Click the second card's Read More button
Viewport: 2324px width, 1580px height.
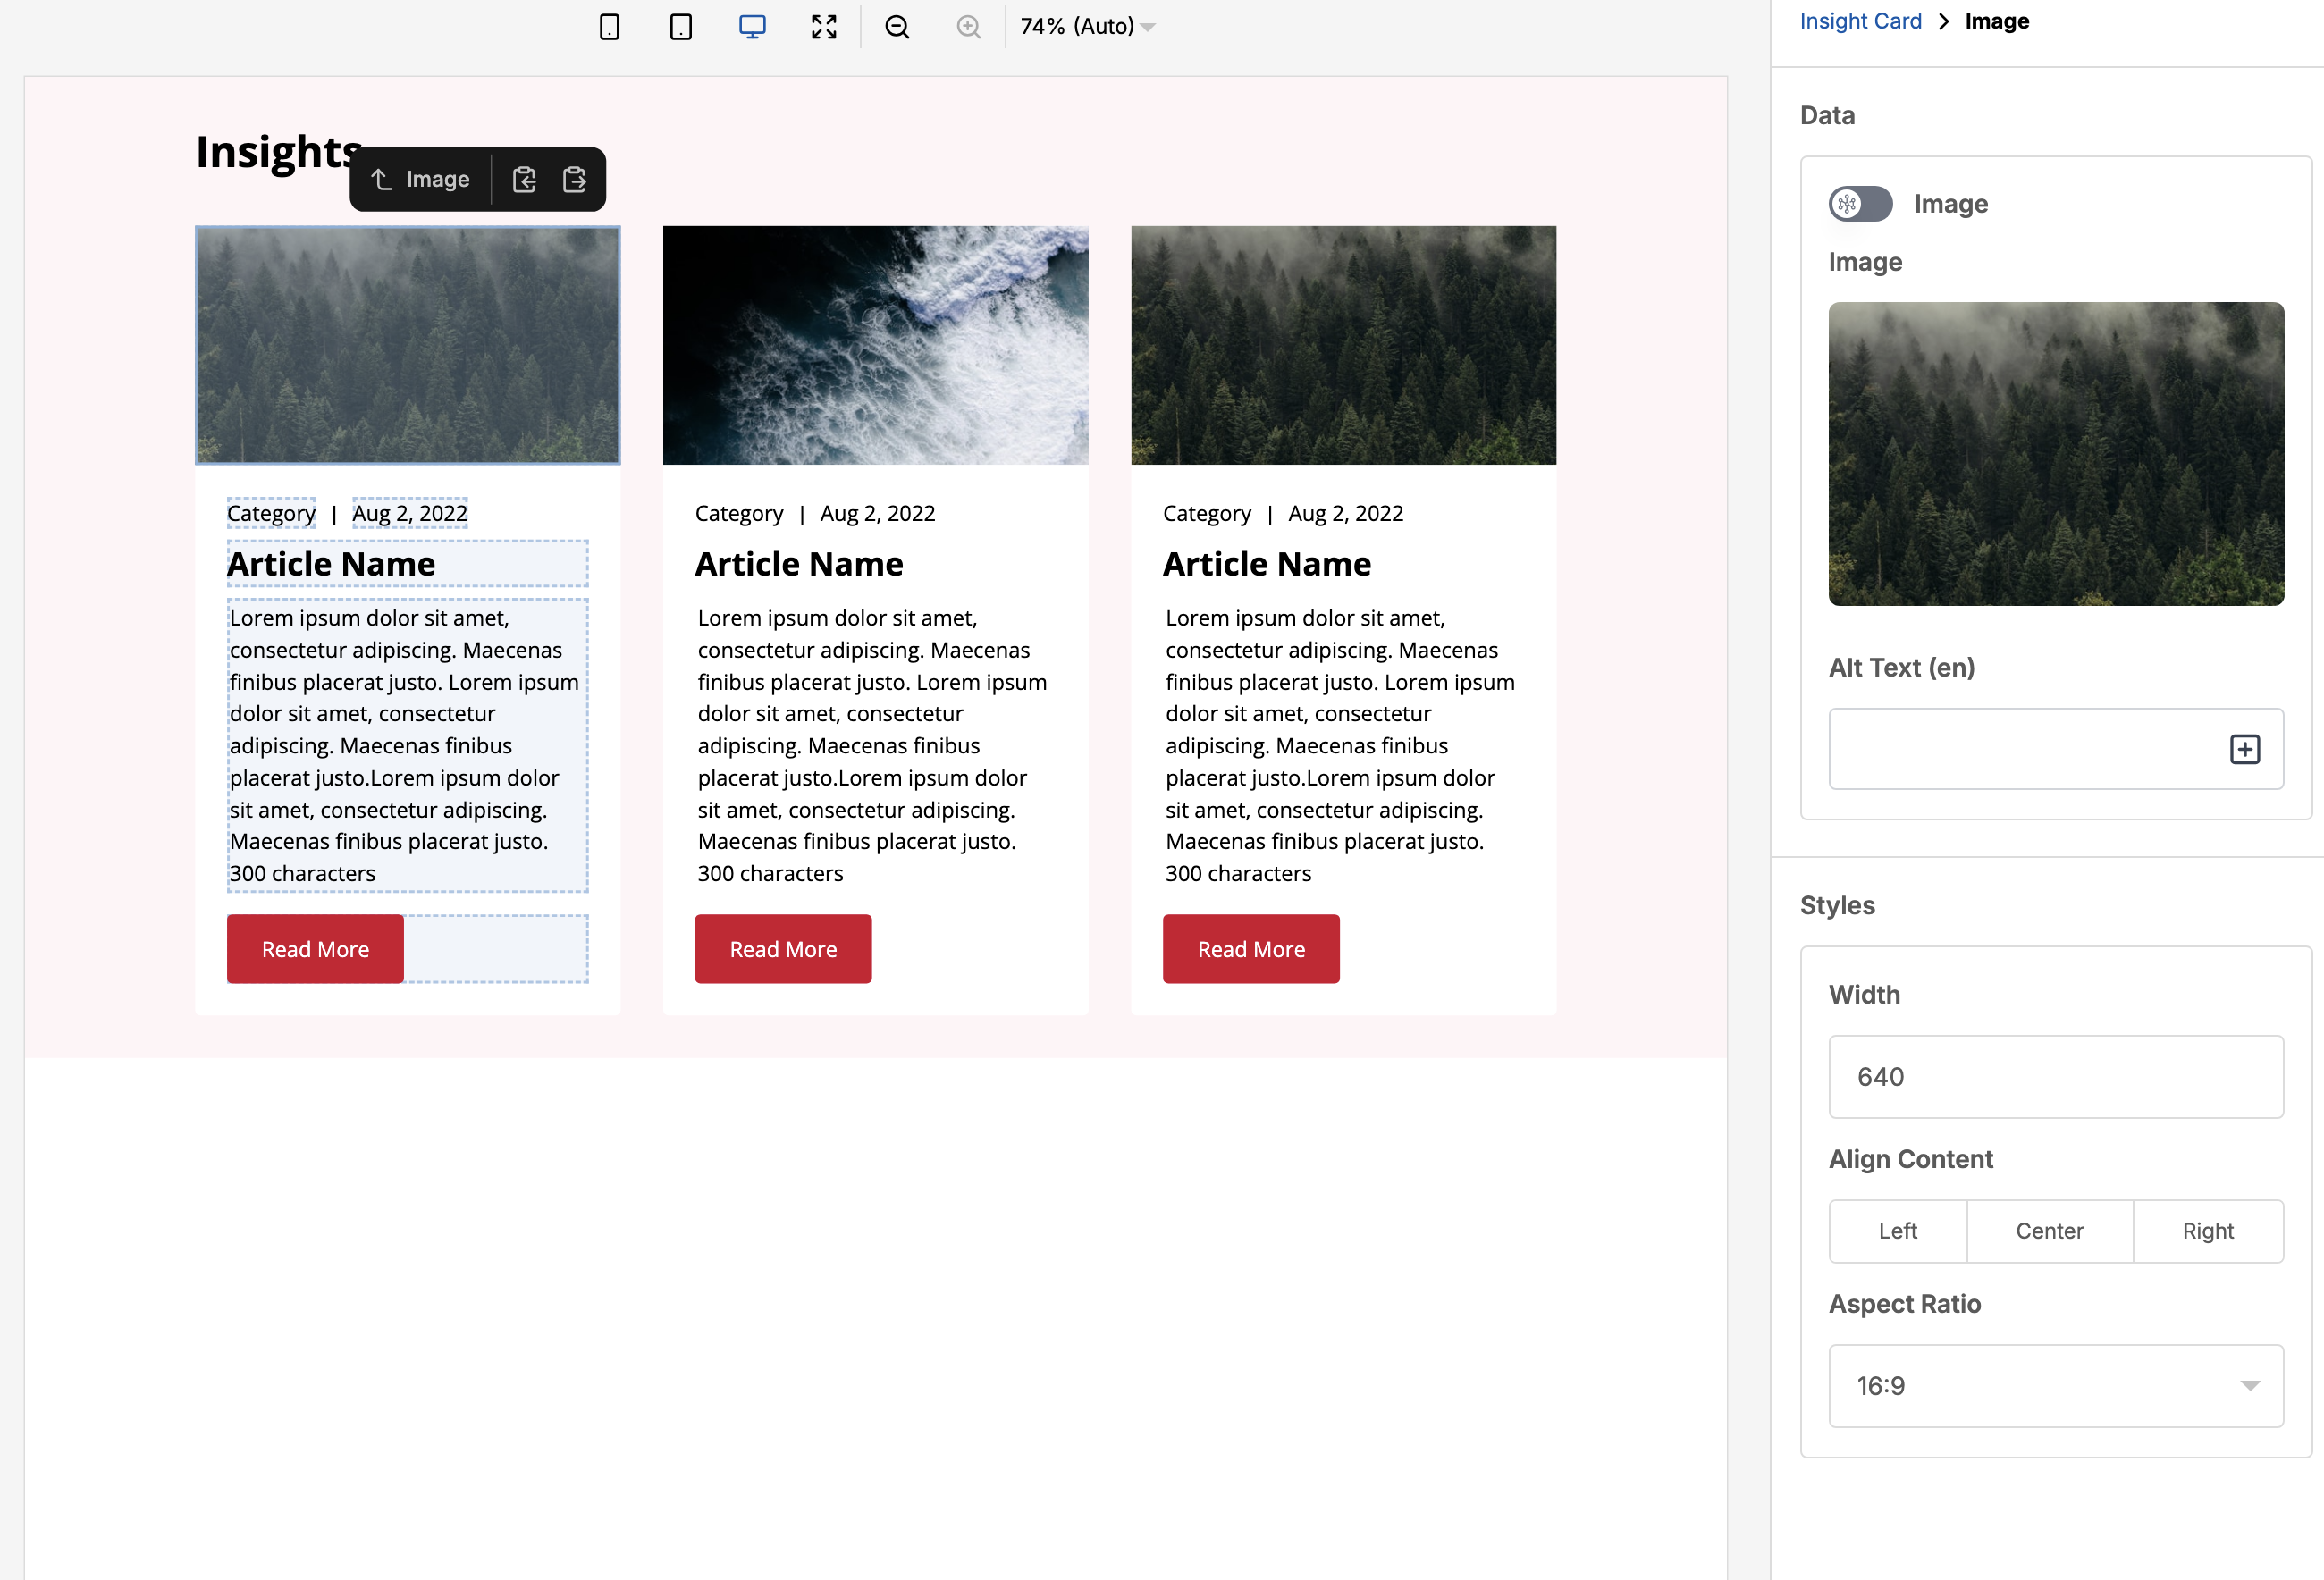tap(783, 949)
